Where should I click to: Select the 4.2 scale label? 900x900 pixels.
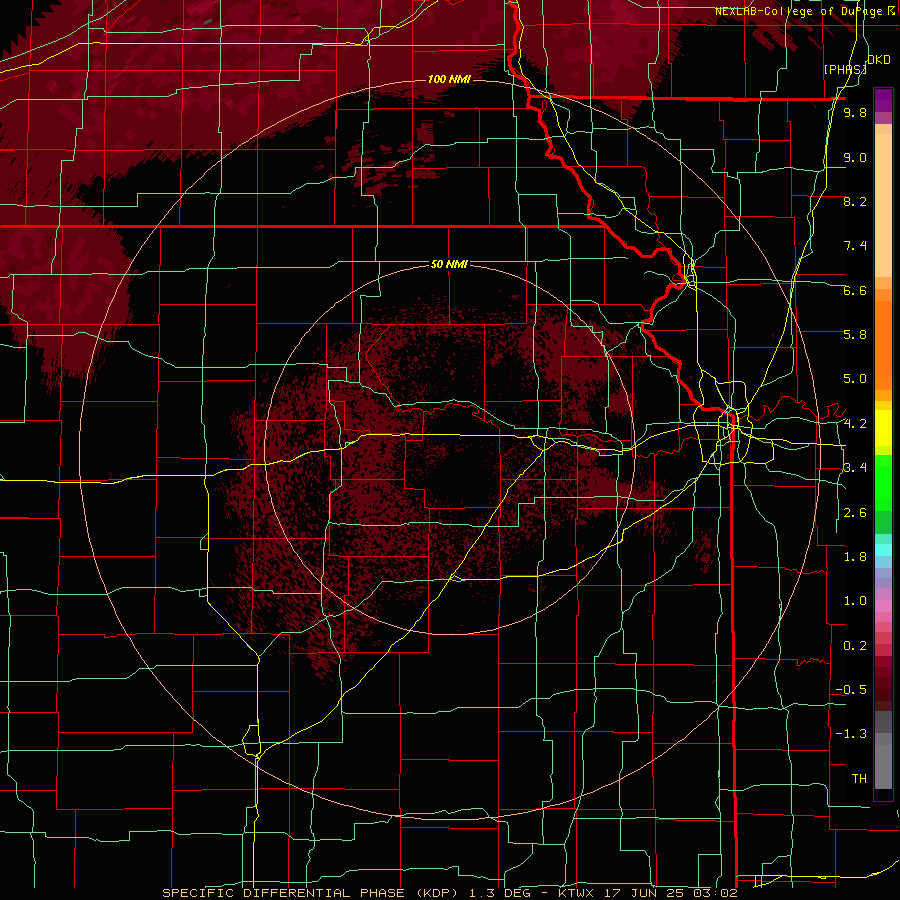(x=855, y=424)
